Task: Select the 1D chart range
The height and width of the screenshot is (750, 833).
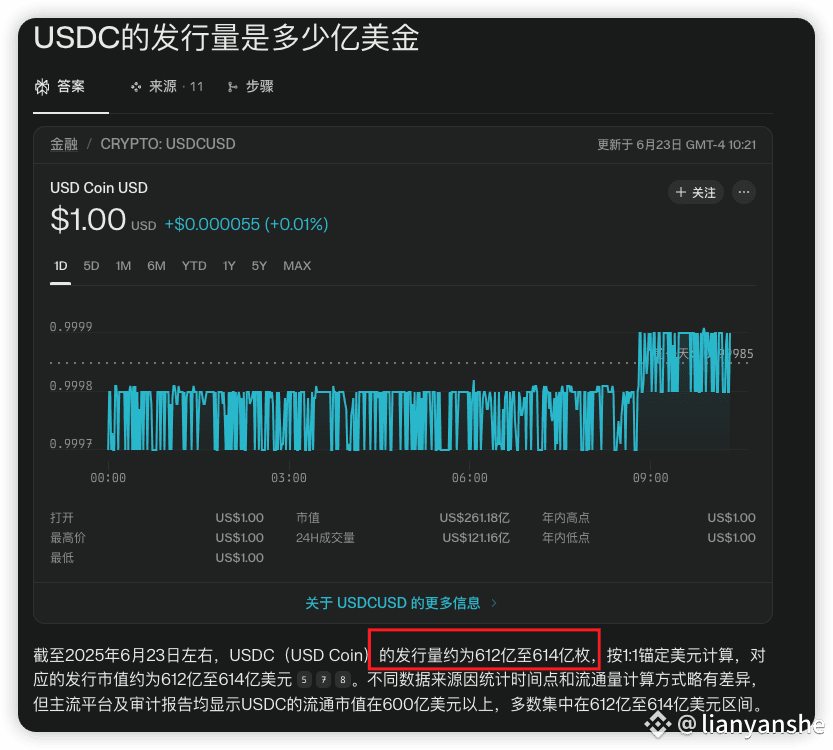Action: point(61,266)
